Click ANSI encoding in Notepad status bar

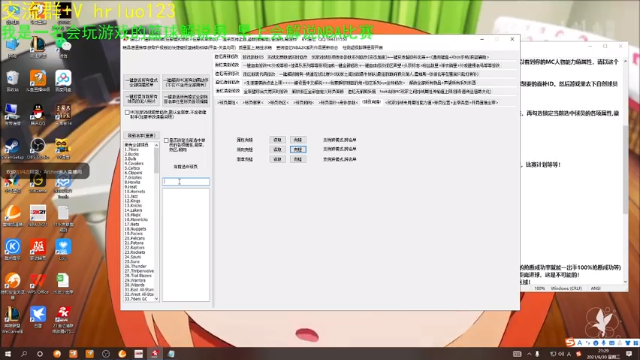pos(596,288)
